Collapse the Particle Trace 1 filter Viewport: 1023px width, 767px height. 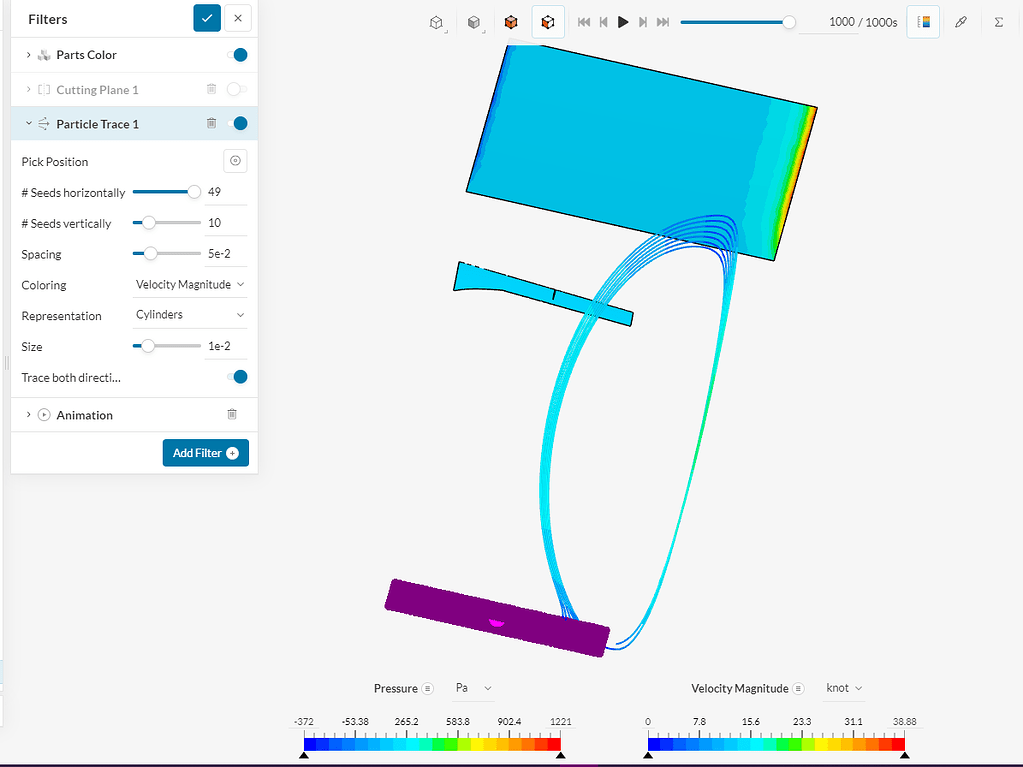pyautogui.click(x=27, y=123)
